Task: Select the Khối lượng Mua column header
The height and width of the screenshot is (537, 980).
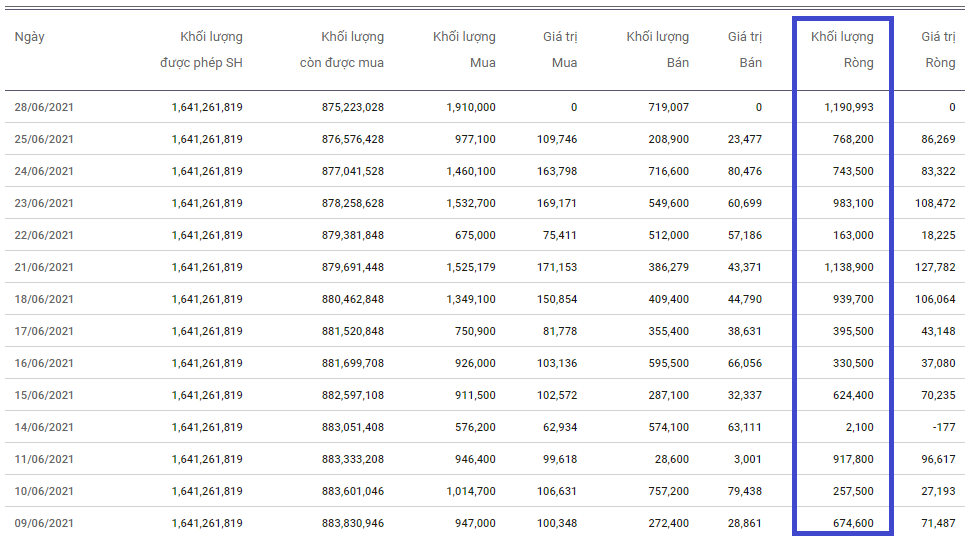Action: click(464, 50)
